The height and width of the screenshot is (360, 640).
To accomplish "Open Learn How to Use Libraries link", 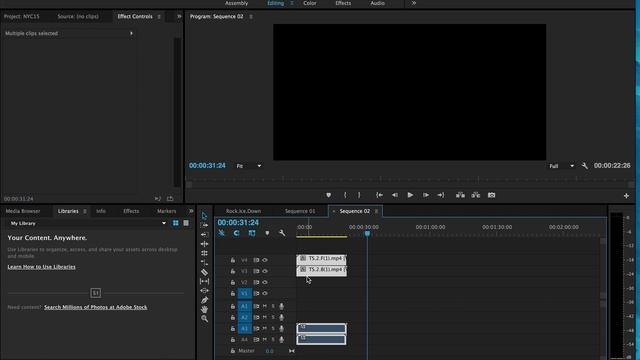I will click(x=41, y=267).
